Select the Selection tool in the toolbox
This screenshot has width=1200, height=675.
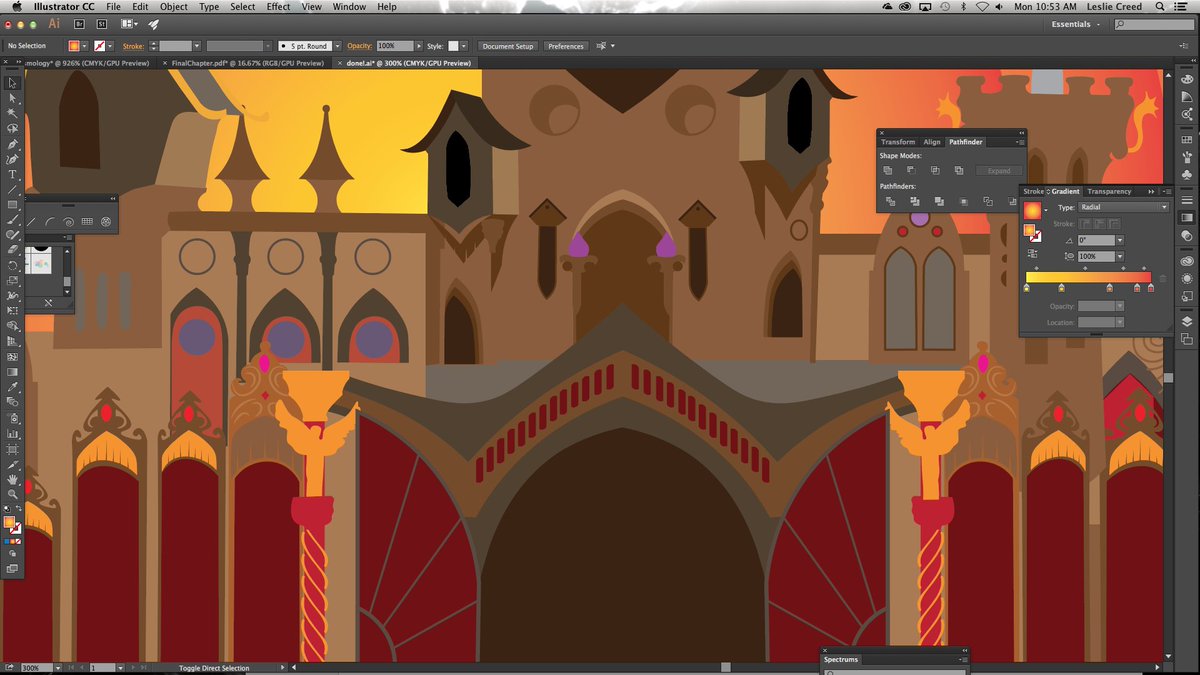coord(13,83)
